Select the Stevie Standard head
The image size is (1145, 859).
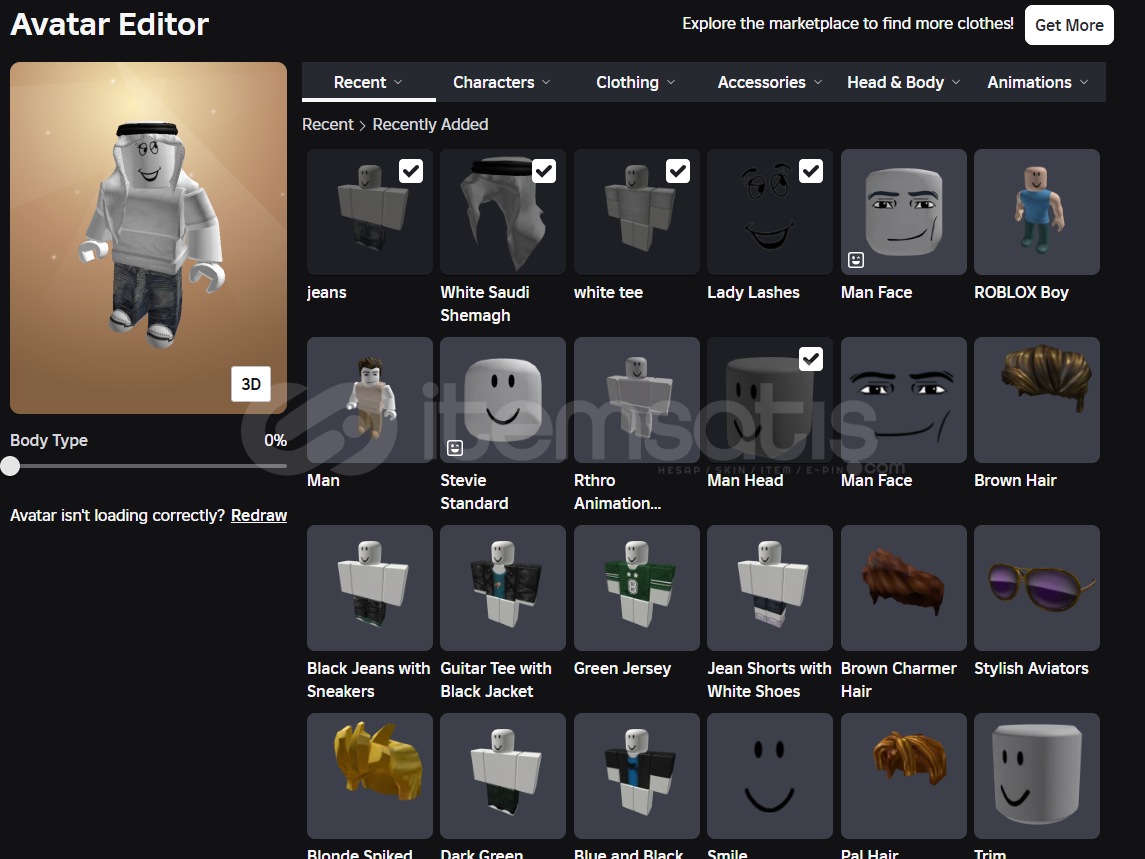tap(502, 400)
